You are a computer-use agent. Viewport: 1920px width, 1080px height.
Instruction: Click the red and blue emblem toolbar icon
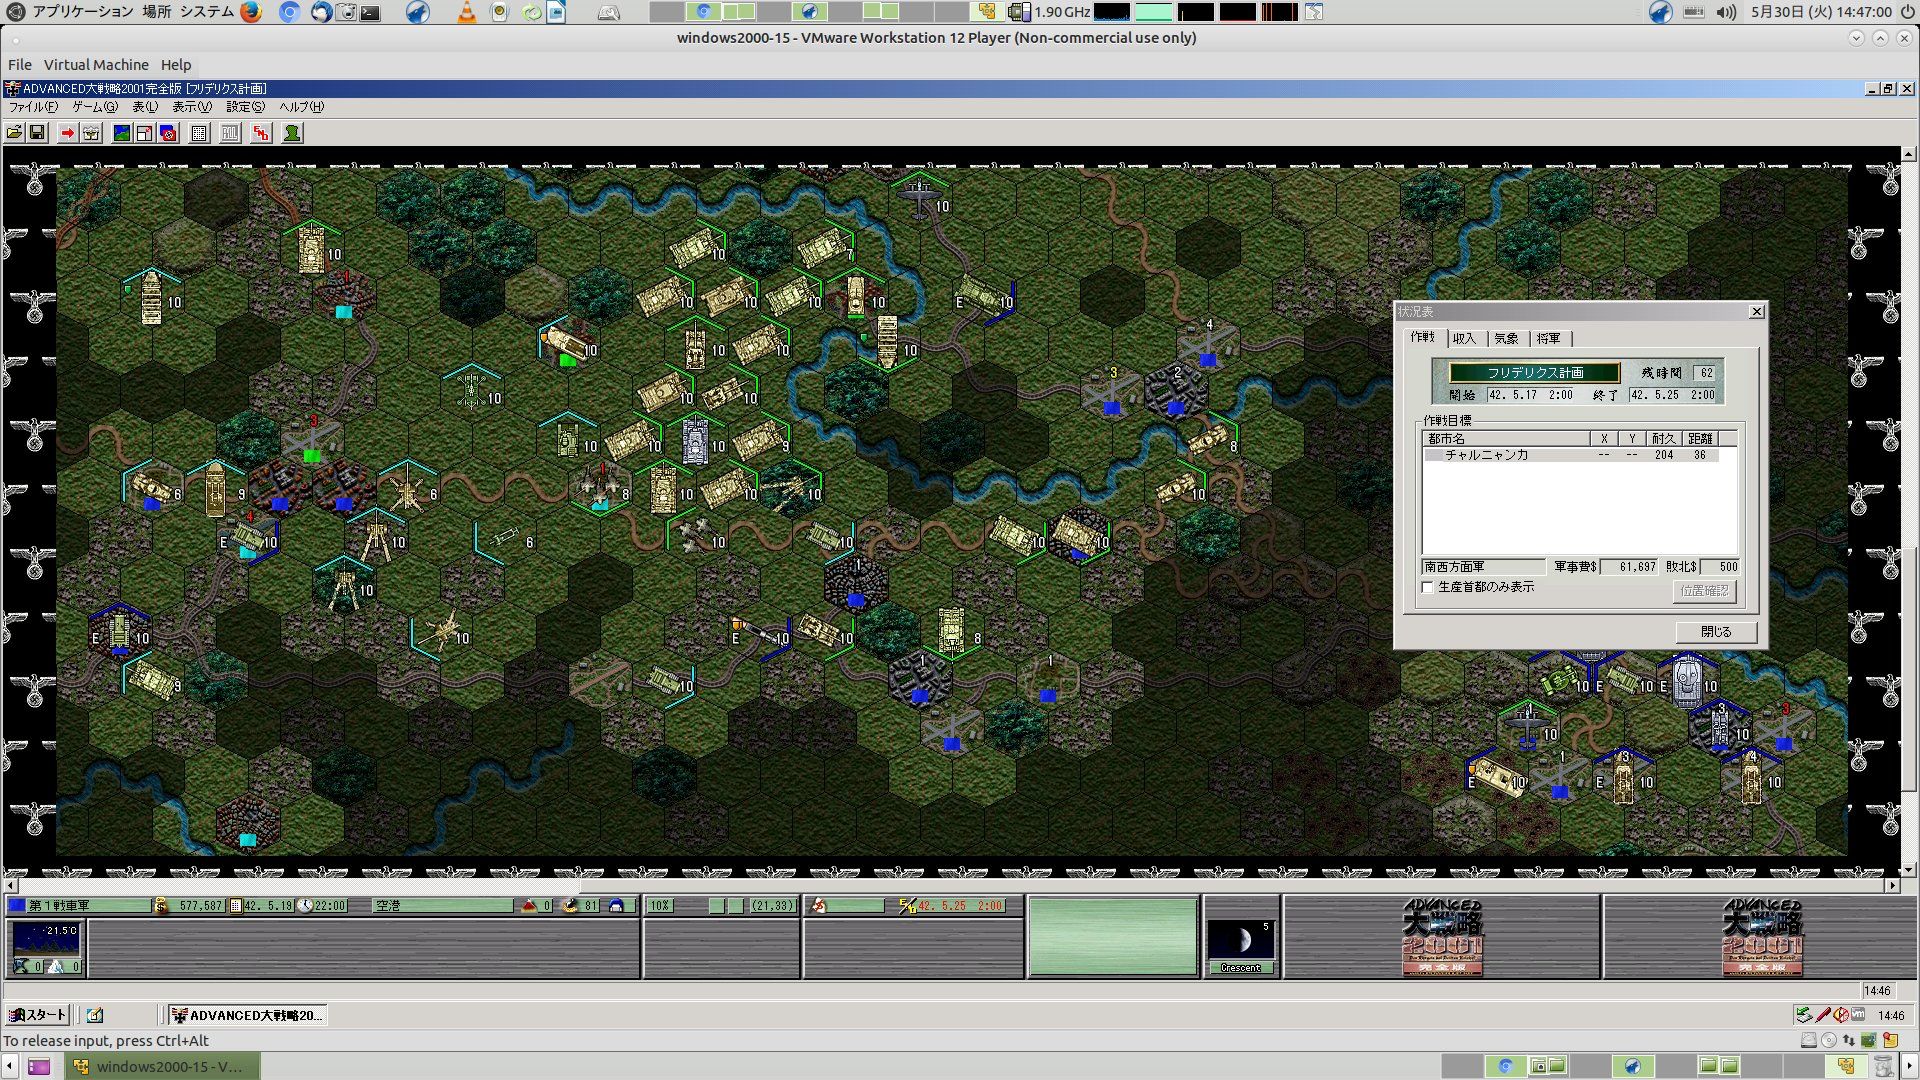pos(168,133)
